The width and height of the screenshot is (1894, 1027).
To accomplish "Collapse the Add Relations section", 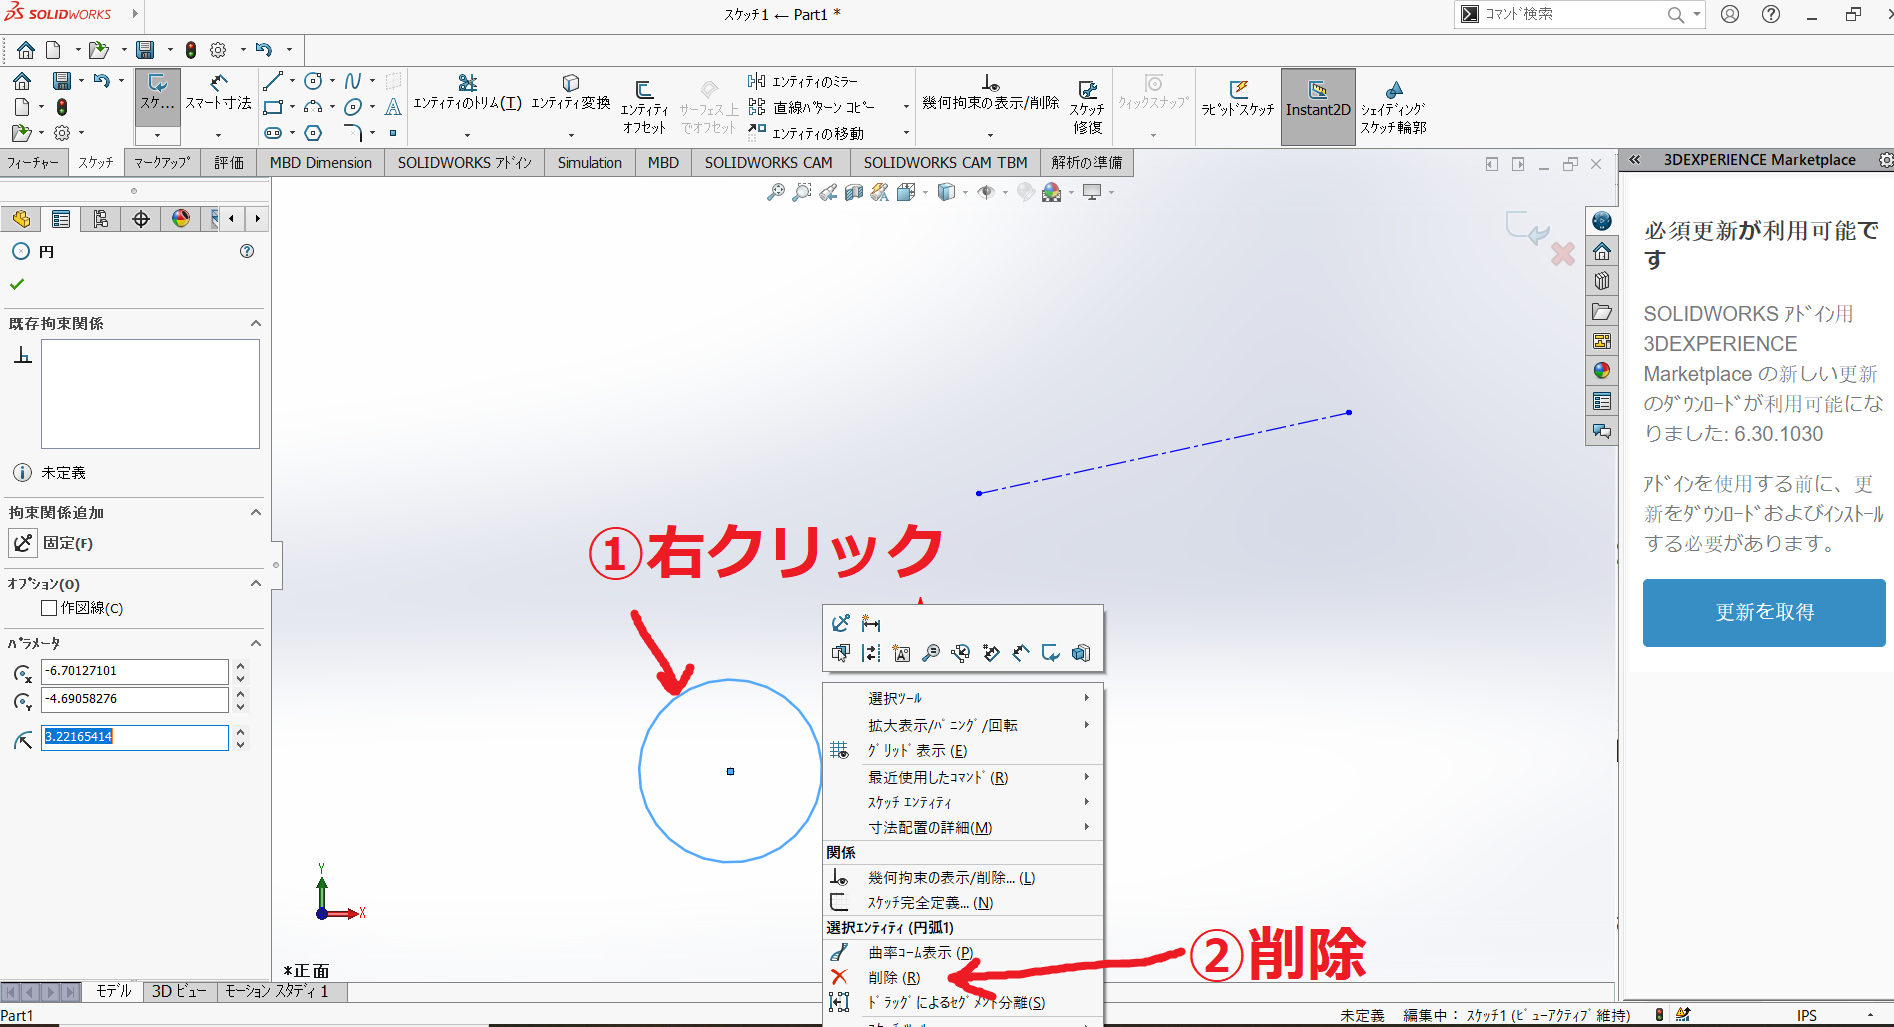I will pos(256,512).
